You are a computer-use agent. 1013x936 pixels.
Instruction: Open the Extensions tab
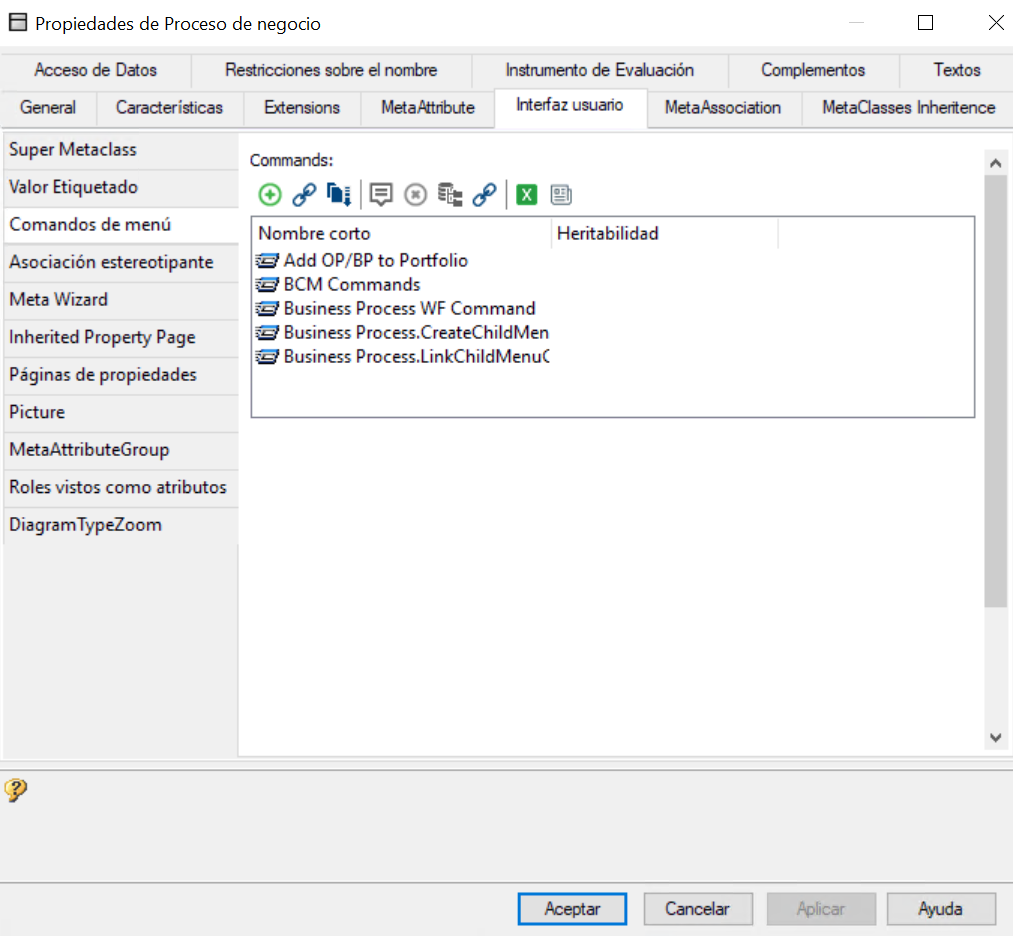(x=302, y=107)
